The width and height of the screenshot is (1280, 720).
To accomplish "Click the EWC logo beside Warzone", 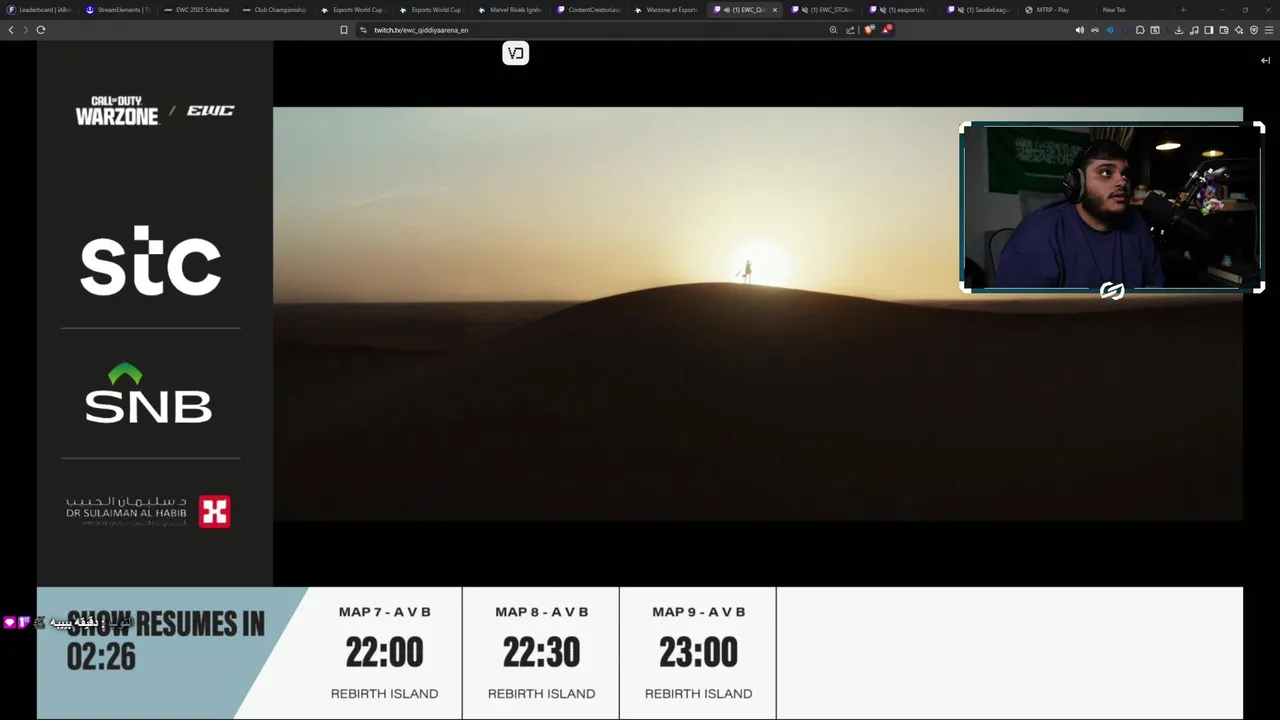I will (210, 110).
